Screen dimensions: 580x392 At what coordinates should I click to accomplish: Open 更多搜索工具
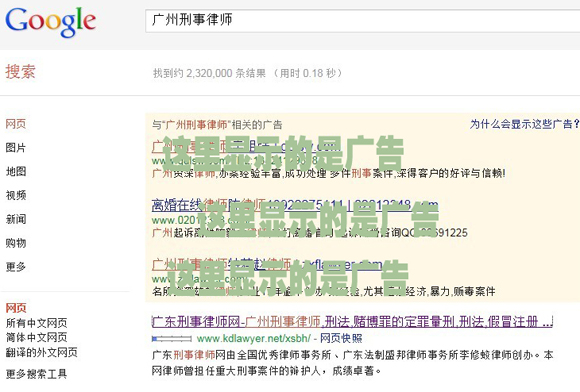36,374
